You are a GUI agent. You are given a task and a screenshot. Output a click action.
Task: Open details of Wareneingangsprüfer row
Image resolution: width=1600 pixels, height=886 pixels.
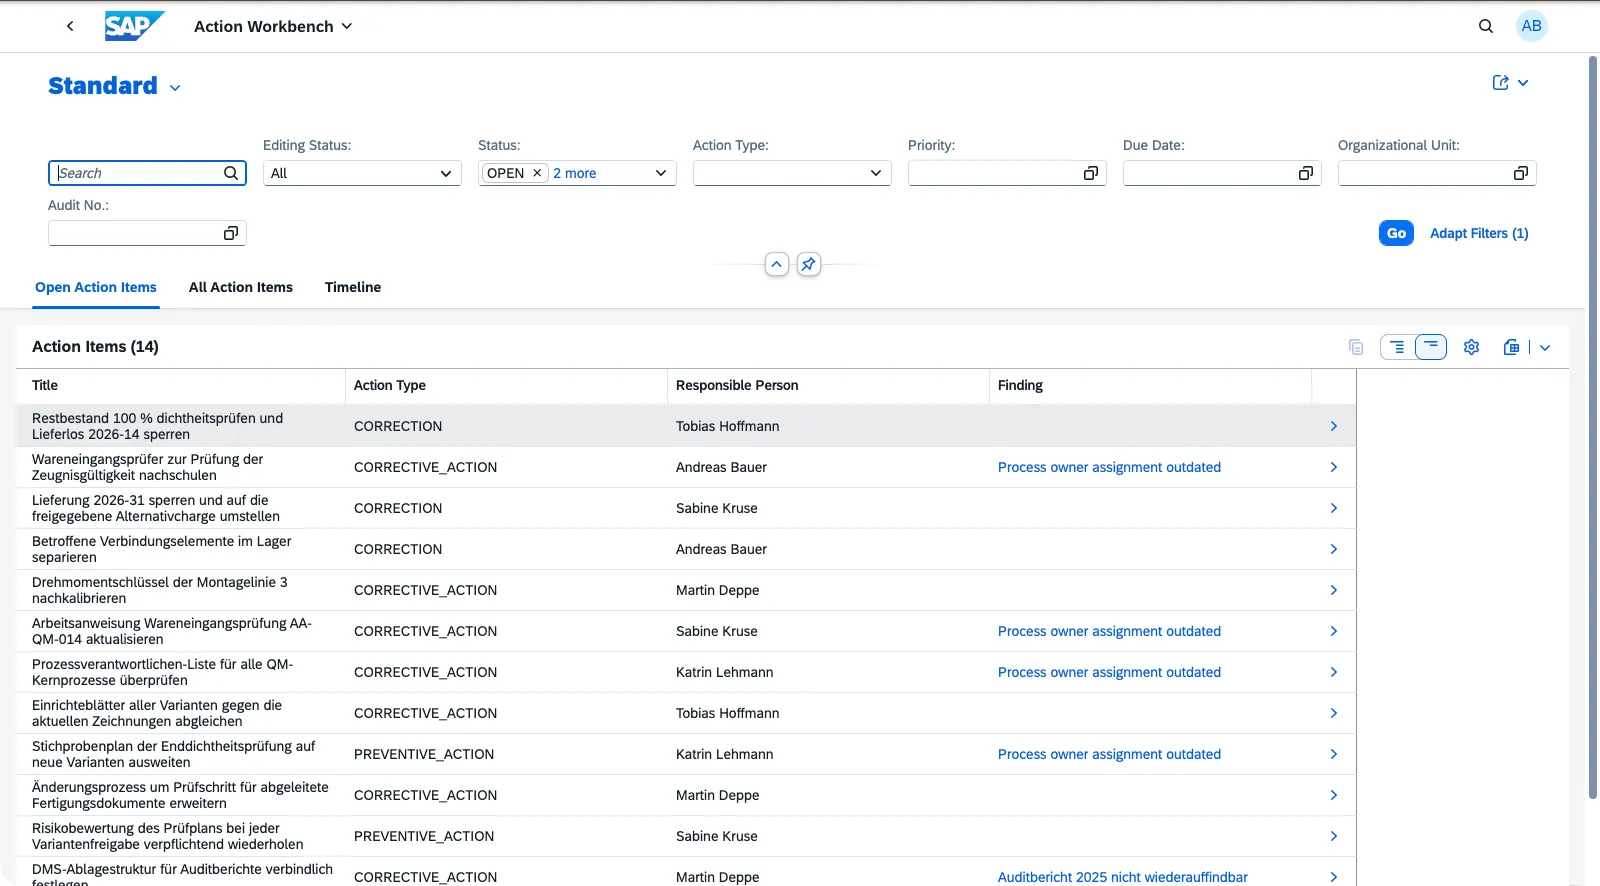click(x=1334, y=467)
